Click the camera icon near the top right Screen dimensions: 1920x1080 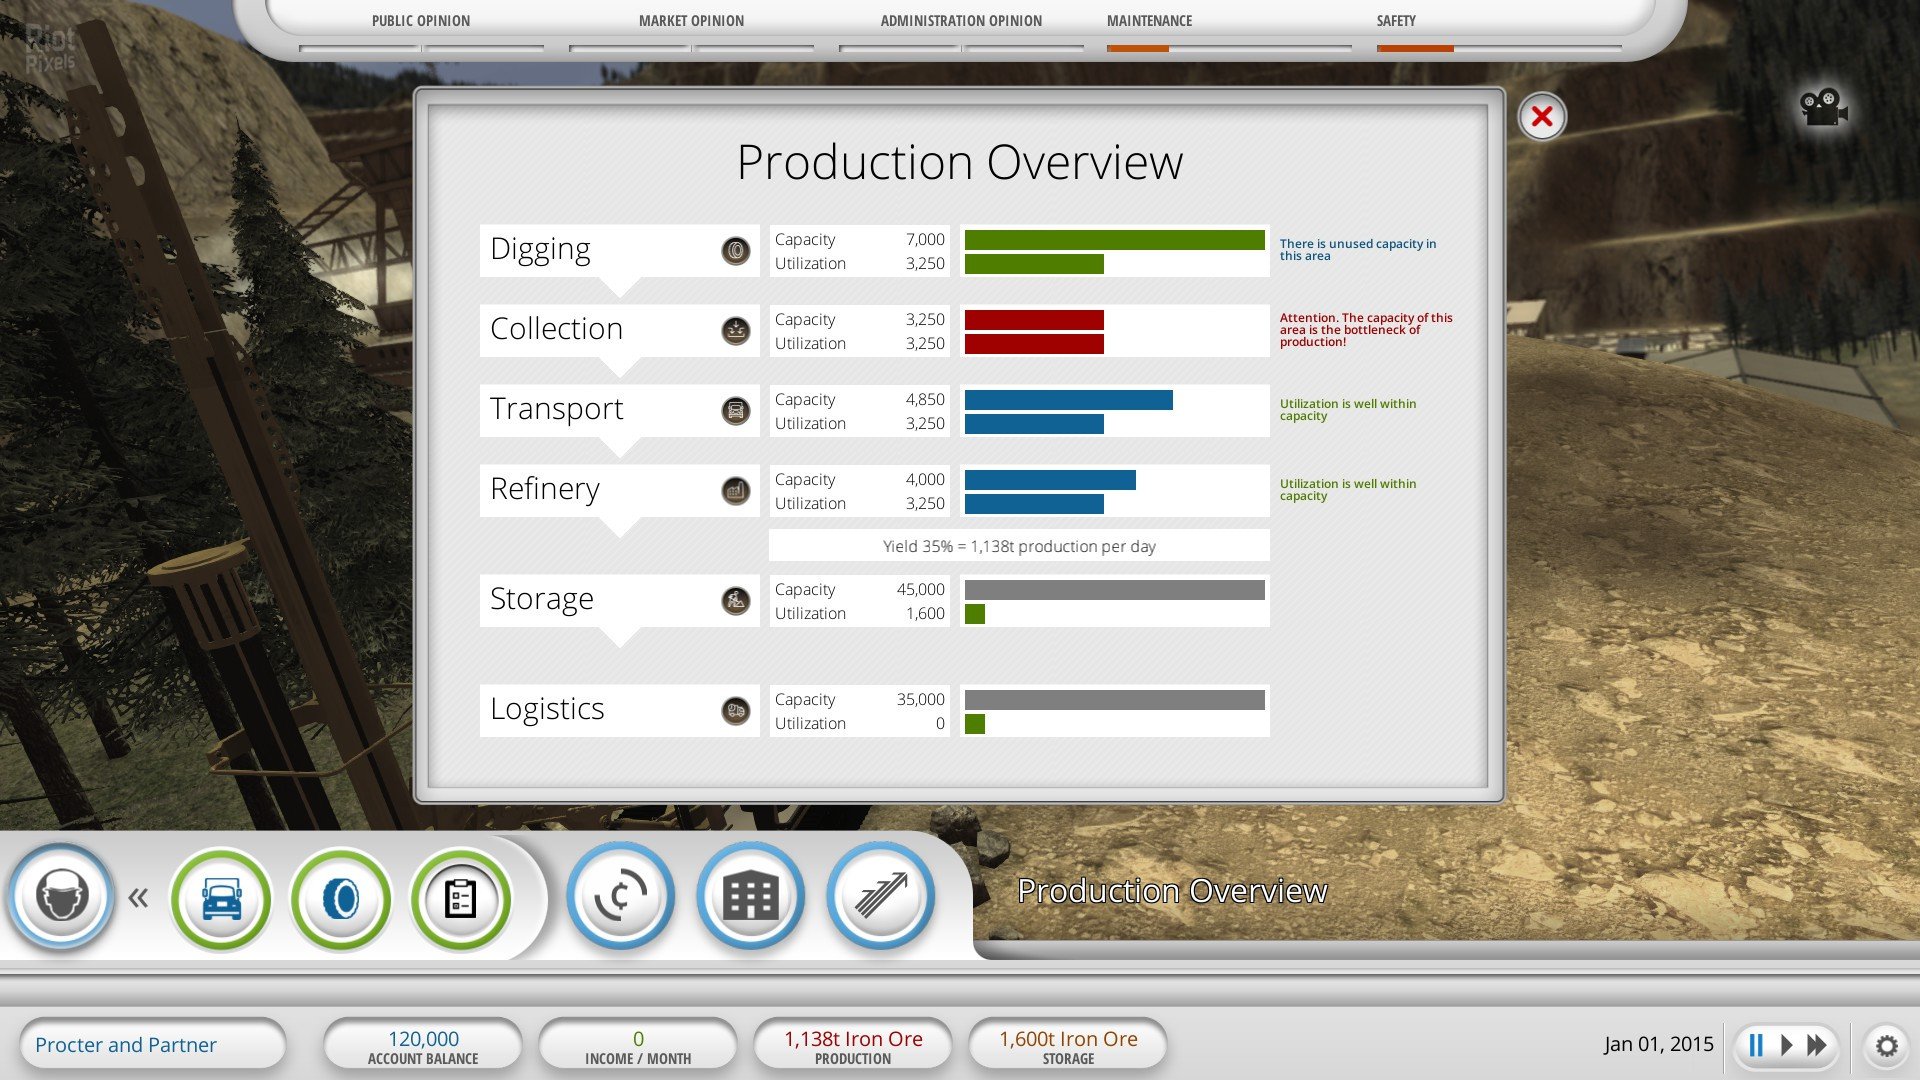[x=1822, y=109]
